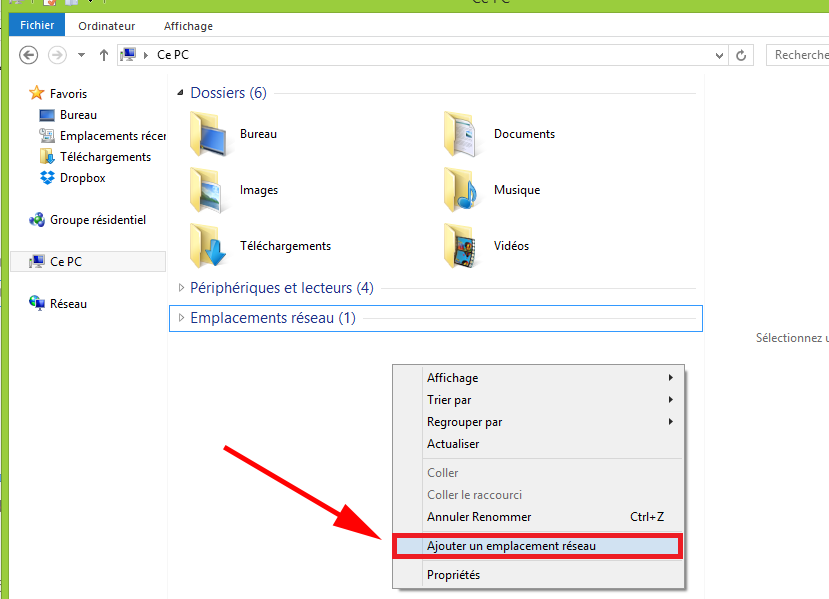This screenshot has width=829, height=599.
Task: Open the Documents folder icon
Action: [x=463, y=134]
